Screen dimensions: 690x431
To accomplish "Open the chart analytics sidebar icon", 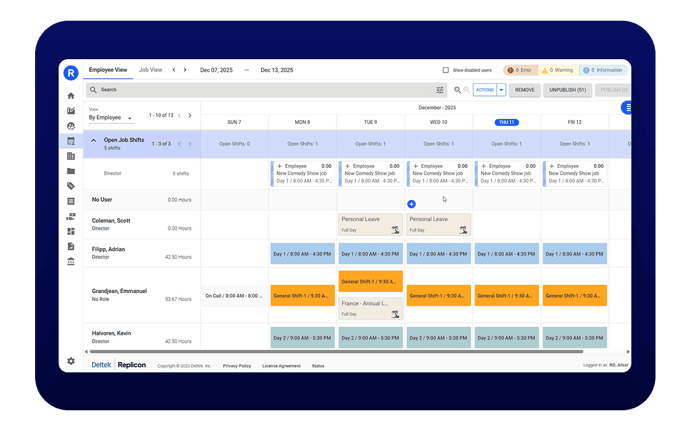I will pos(71,111).
